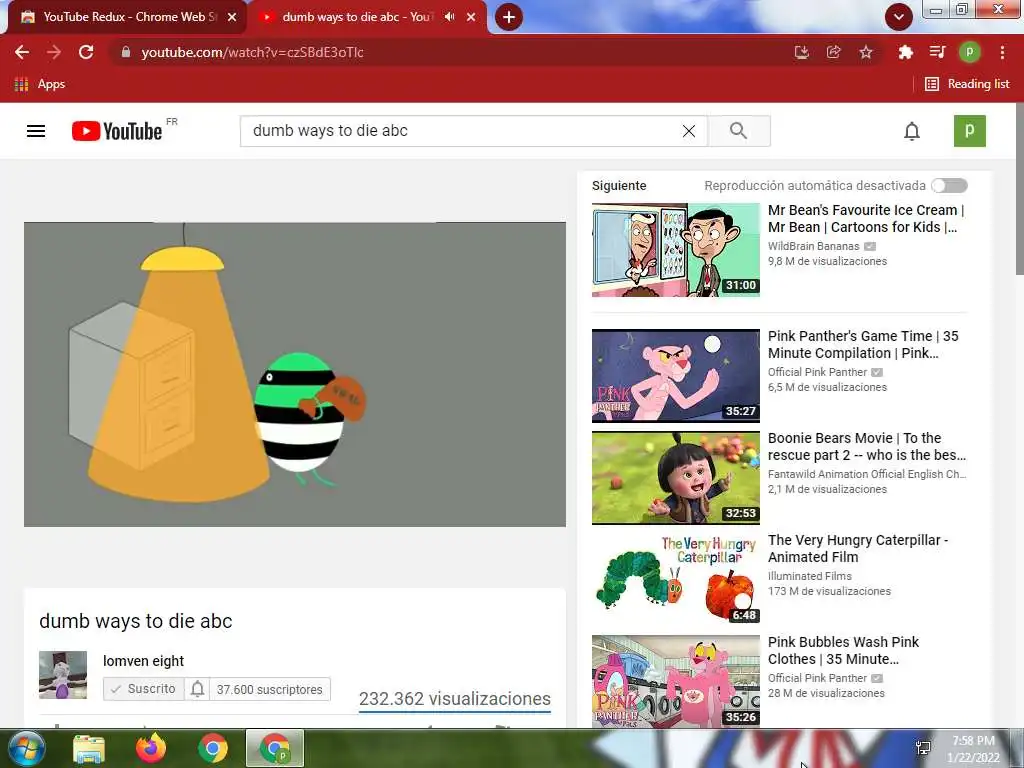The height and width of the screenshot is (768, 1024).
Task: Click the Siguiente heading
Action: coord(619,185)
